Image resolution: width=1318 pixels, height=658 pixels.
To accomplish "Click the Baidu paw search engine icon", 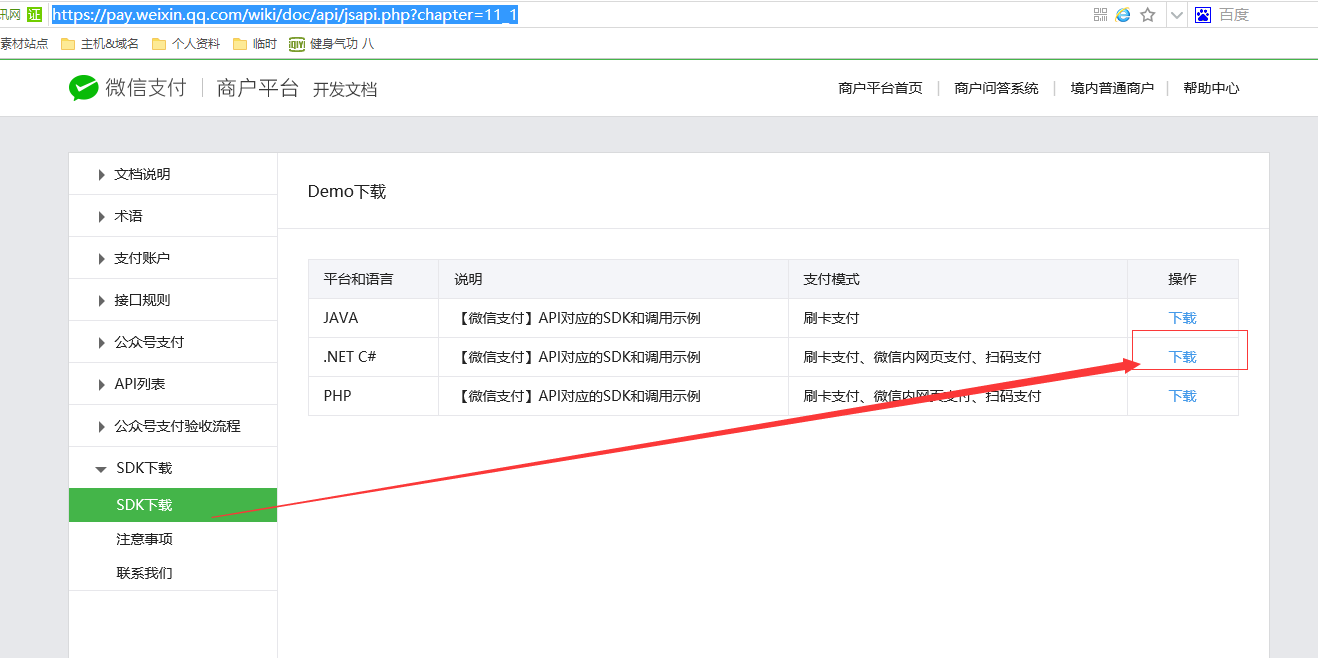I will [x=1203, y=14].
